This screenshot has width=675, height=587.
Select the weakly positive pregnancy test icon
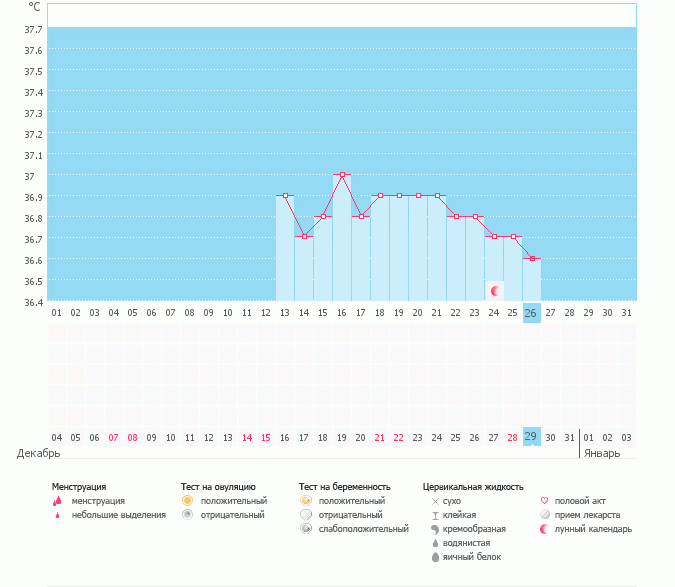coord(306,529)
